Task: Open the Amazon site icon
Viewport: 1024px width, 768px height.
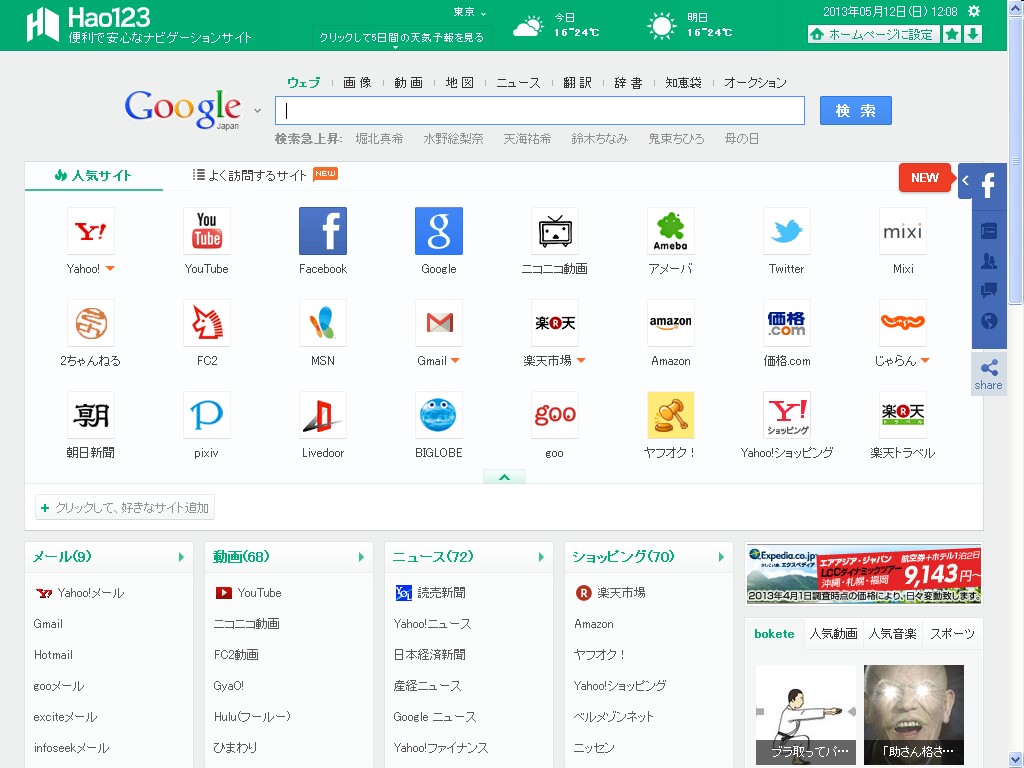Action: tap(671, 323)
